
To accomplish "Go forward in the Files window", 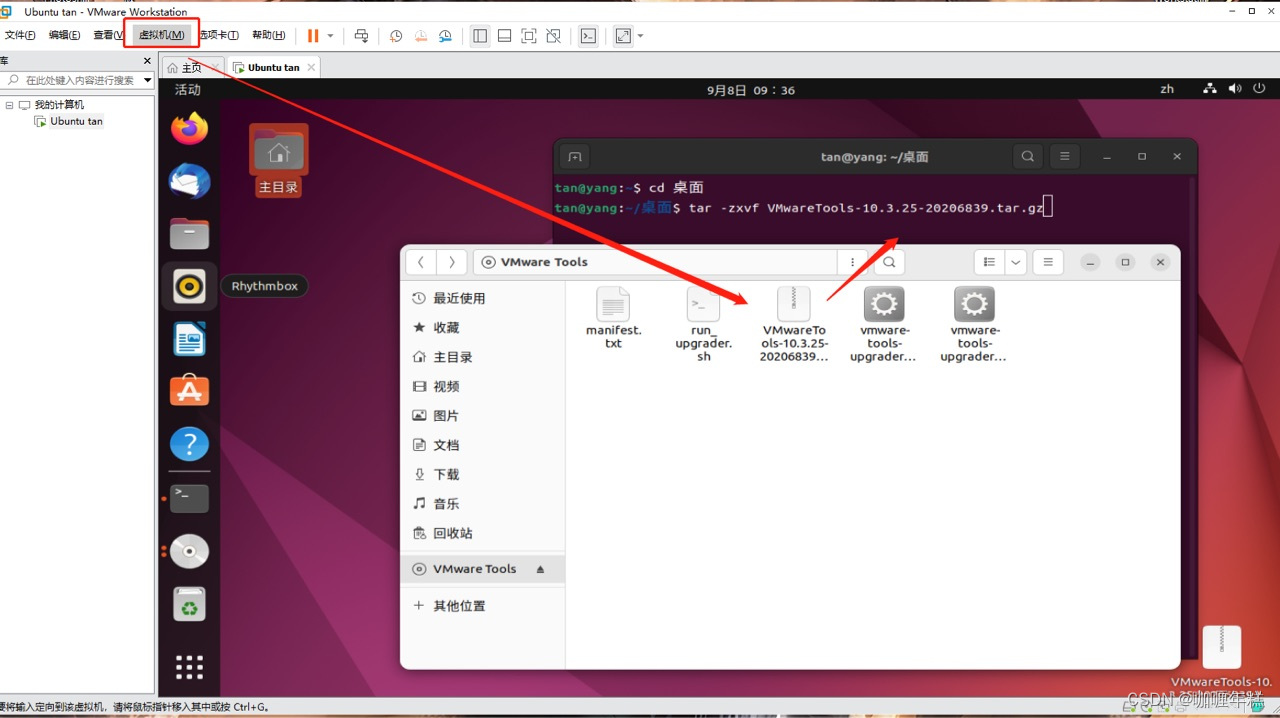I will [x=452, y=262].
